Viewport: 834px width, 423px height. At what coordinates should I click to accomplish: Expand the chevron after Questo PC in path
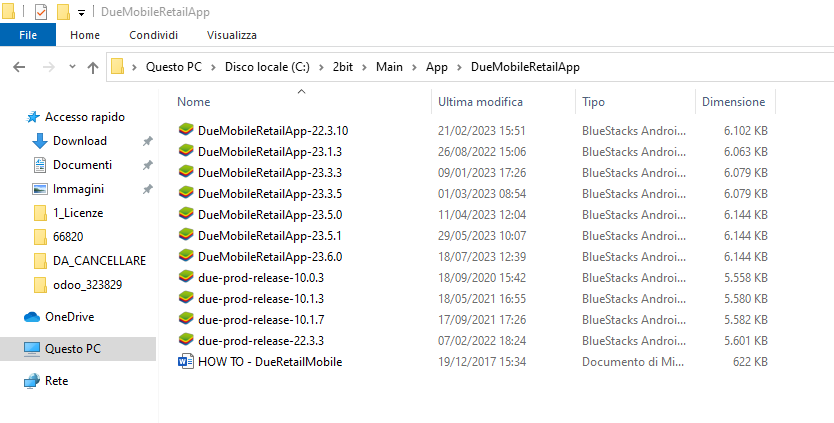pyautogui.click(x=213, y=67)
